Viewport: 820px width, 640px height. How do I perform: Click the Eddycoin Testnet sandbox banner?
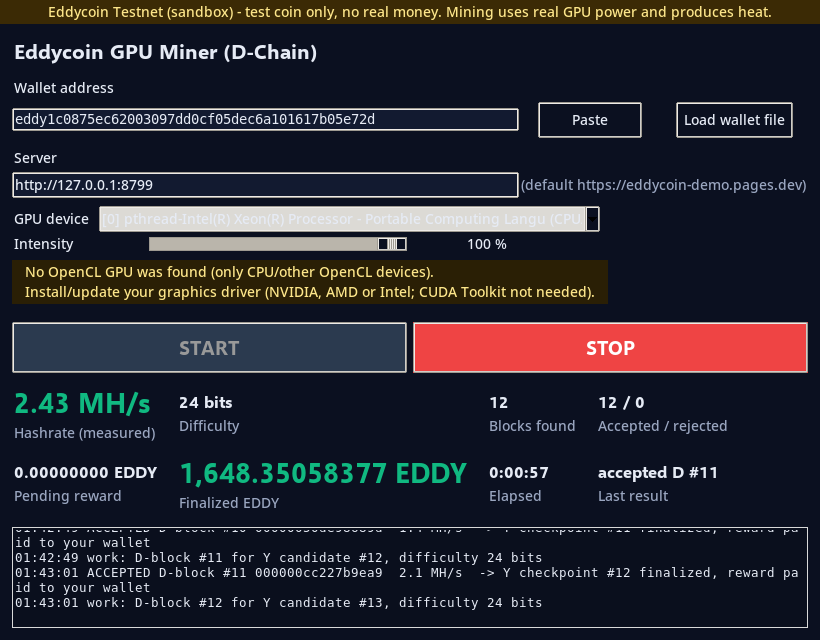(x=410, y=12)
